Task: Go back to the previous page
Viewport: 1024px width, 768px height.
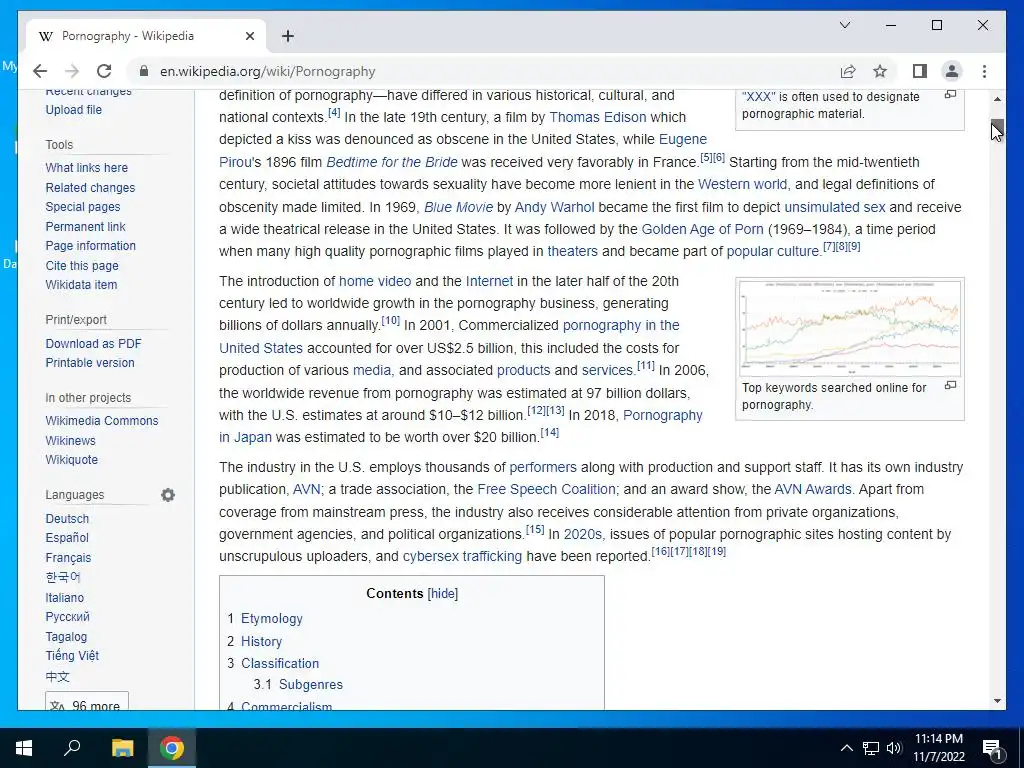Action: coord(40,71)
